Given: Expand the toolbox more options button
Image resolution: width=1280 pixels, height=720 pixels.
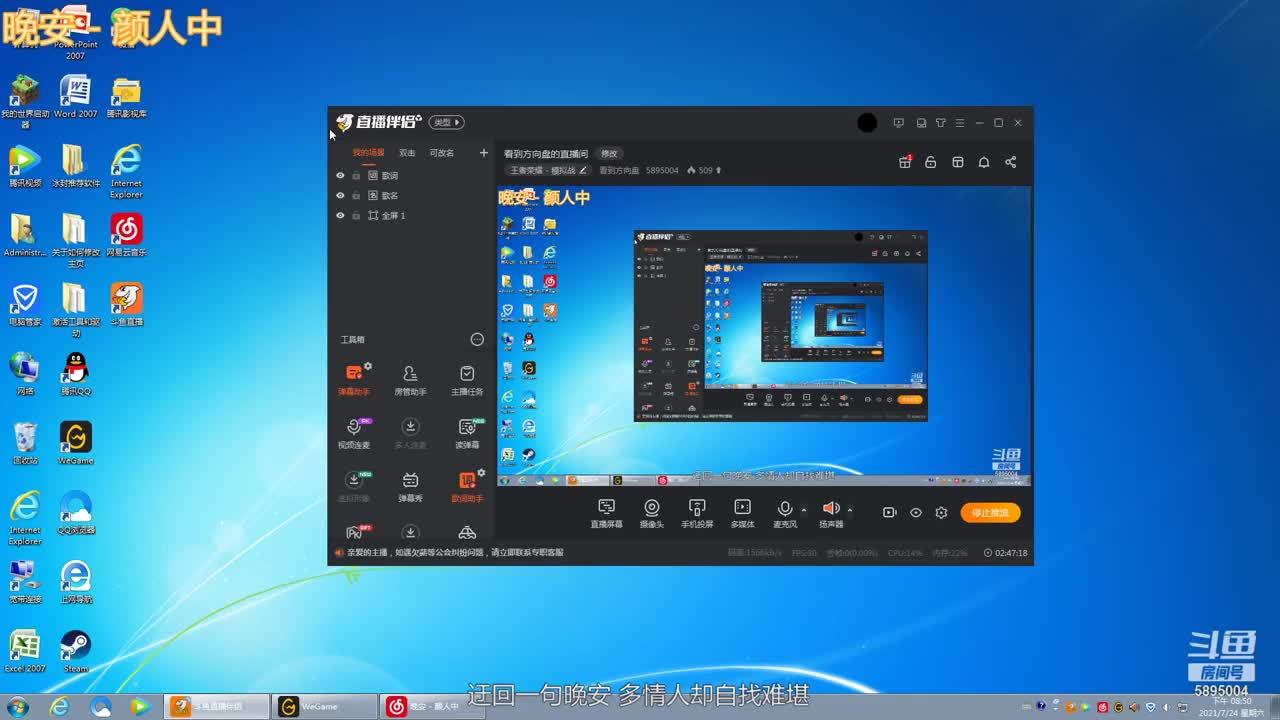Looking at the screenshot, I should (477, 340).
